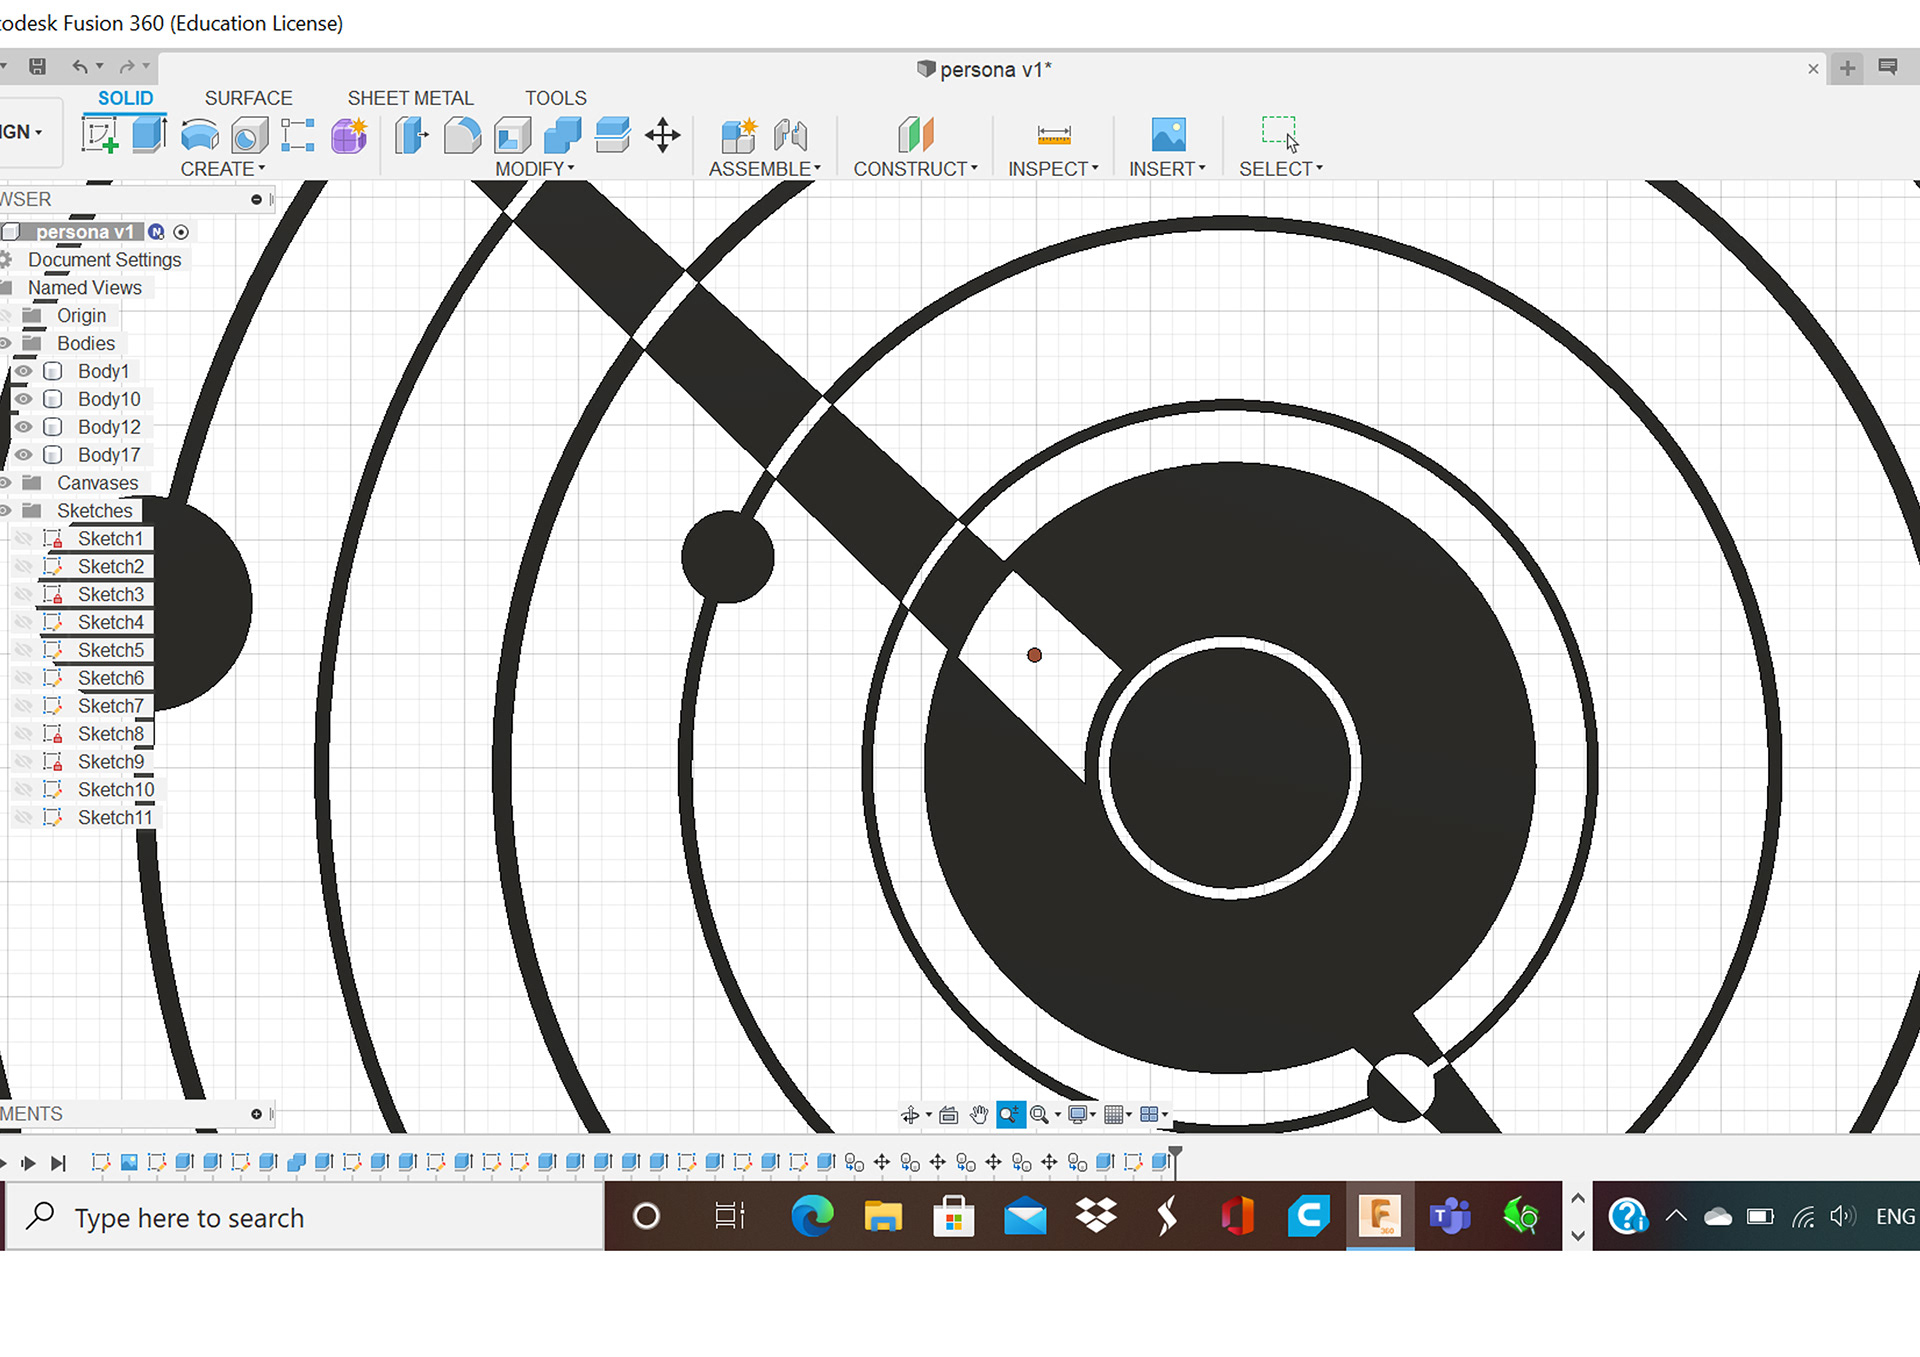Select the New Component tool

(739, 135)
